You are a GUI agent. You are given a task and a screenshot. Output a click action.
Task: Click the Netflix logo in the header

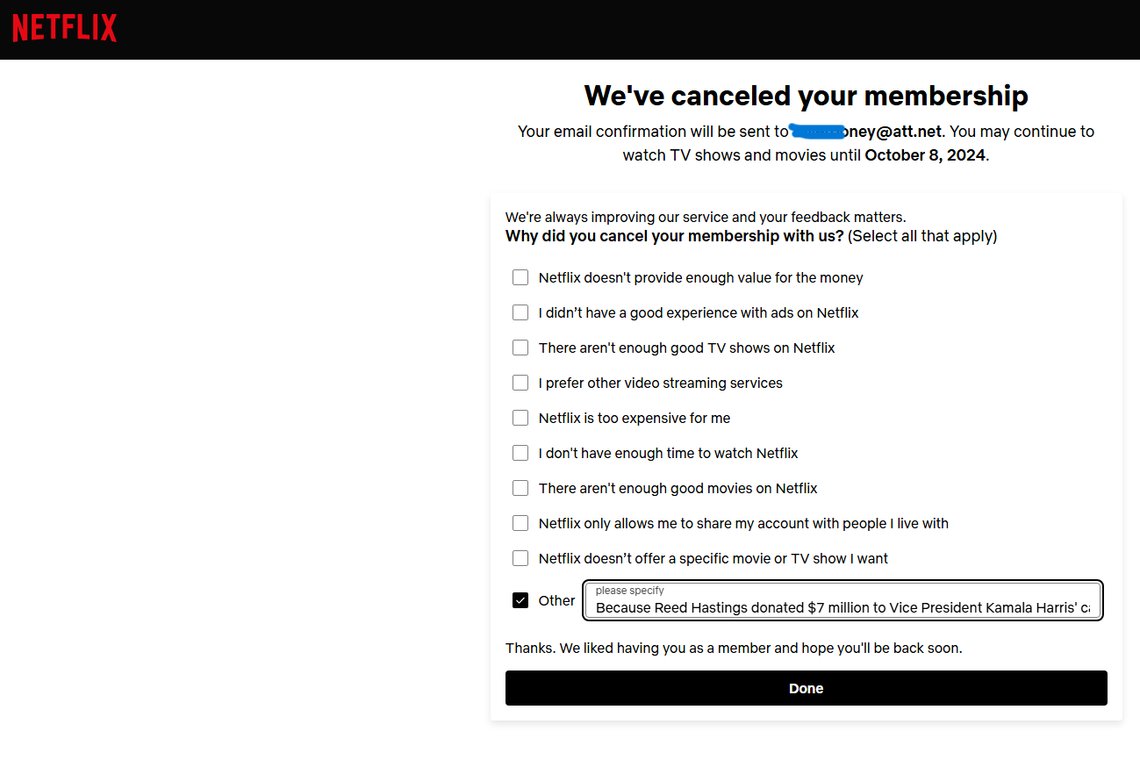tap(65, 28)
